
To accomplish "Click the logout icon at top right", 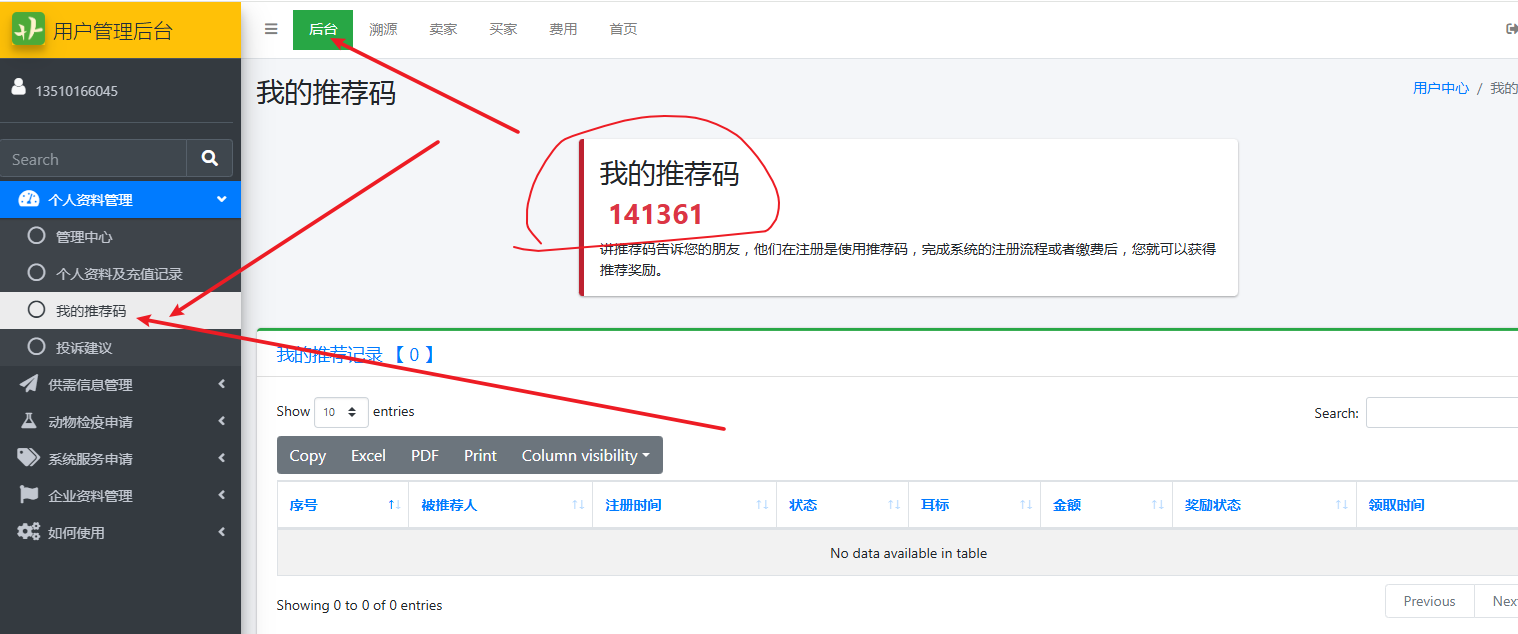I will pos(1511,29).
